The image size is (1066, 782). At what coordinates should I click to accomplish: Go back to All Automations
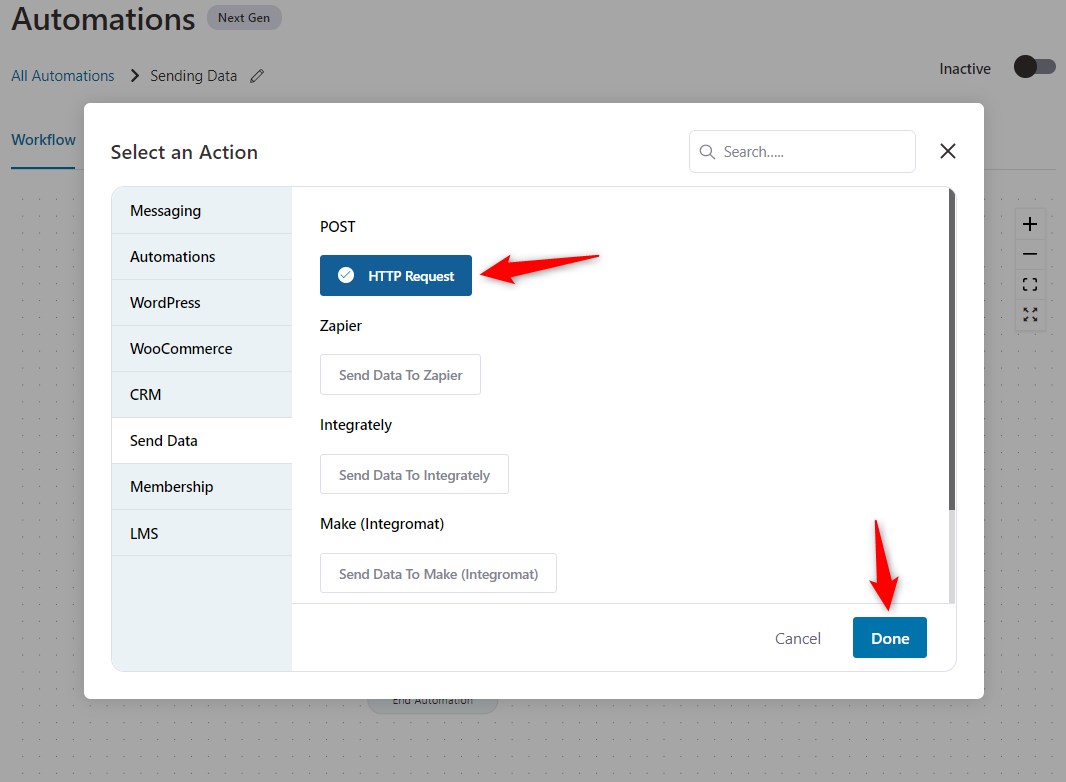click(63, 76)
